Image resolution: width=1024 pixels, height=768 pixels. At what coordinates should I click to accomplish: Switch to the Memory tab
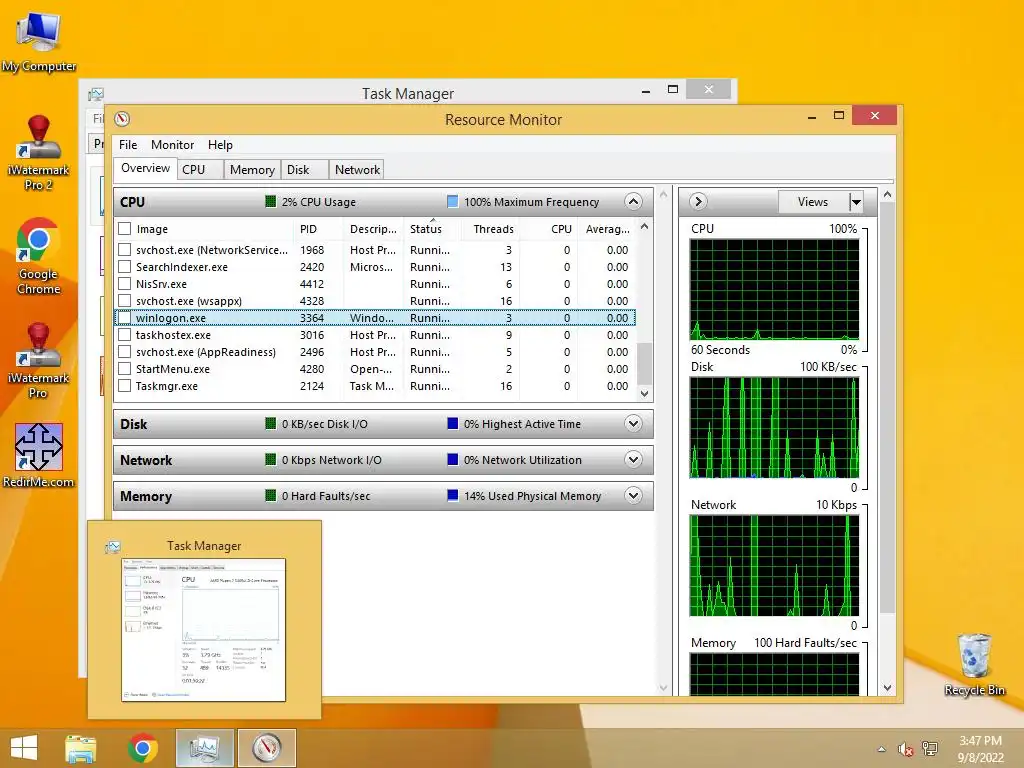(x=252, y=169)
